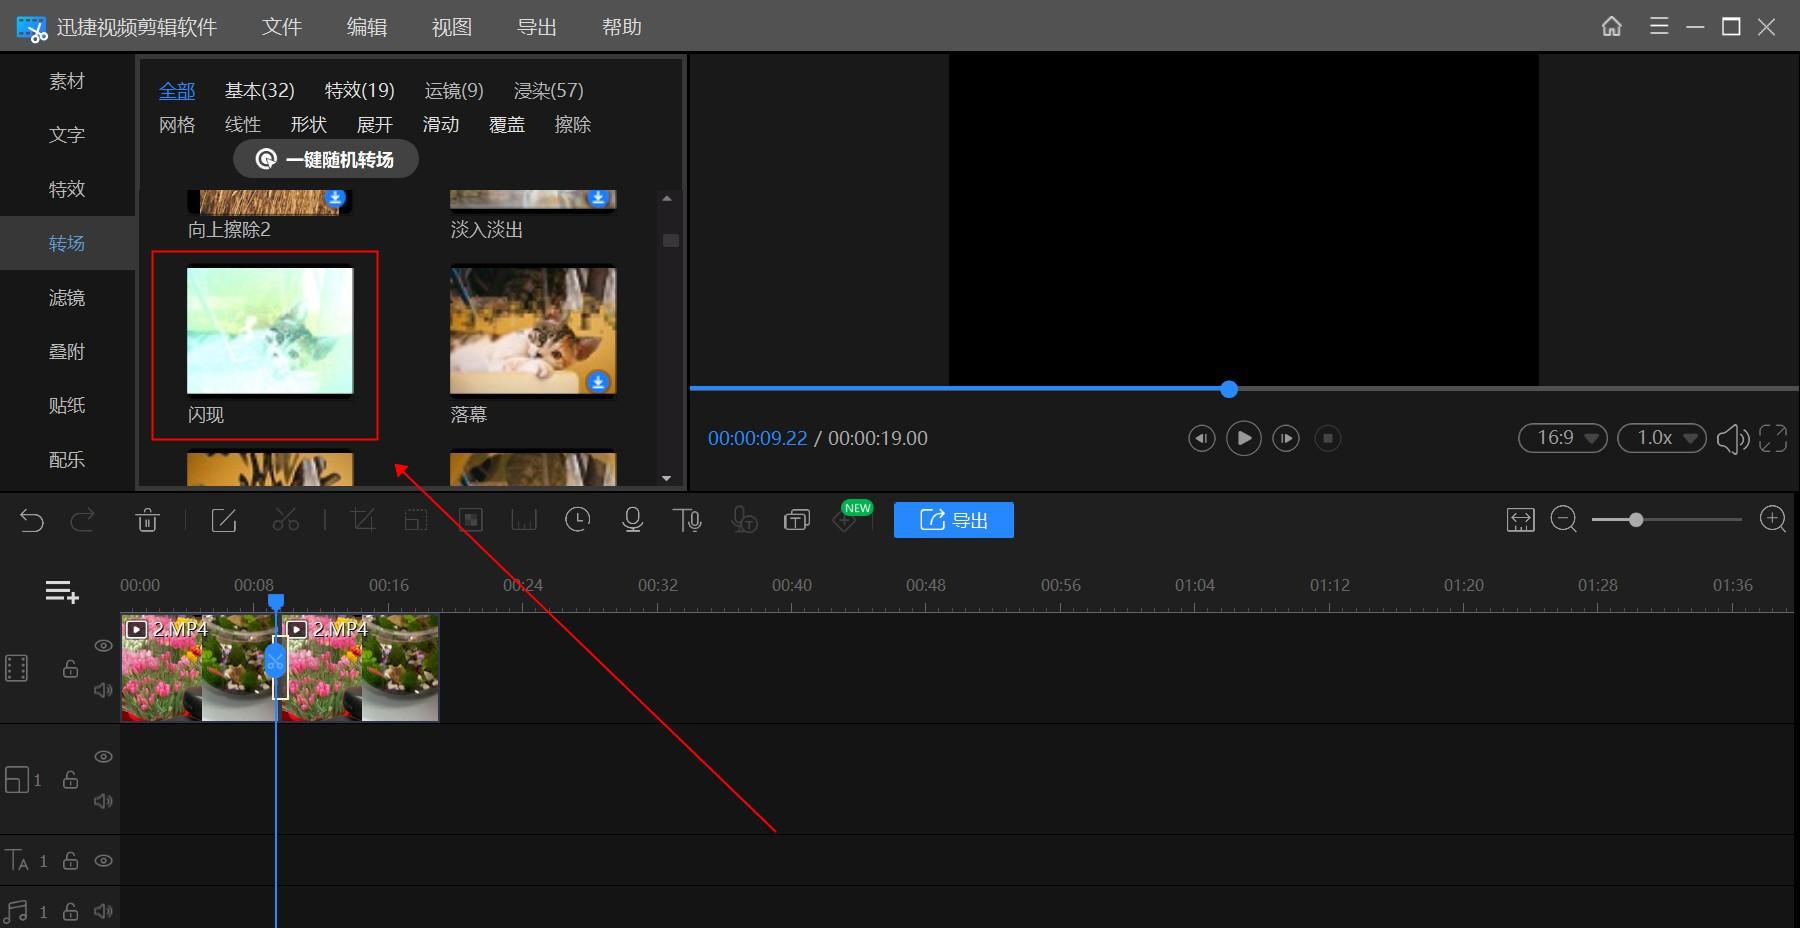Open the text-to-speech tool
Screen dimensions: 1800x928
pos(687,520)
